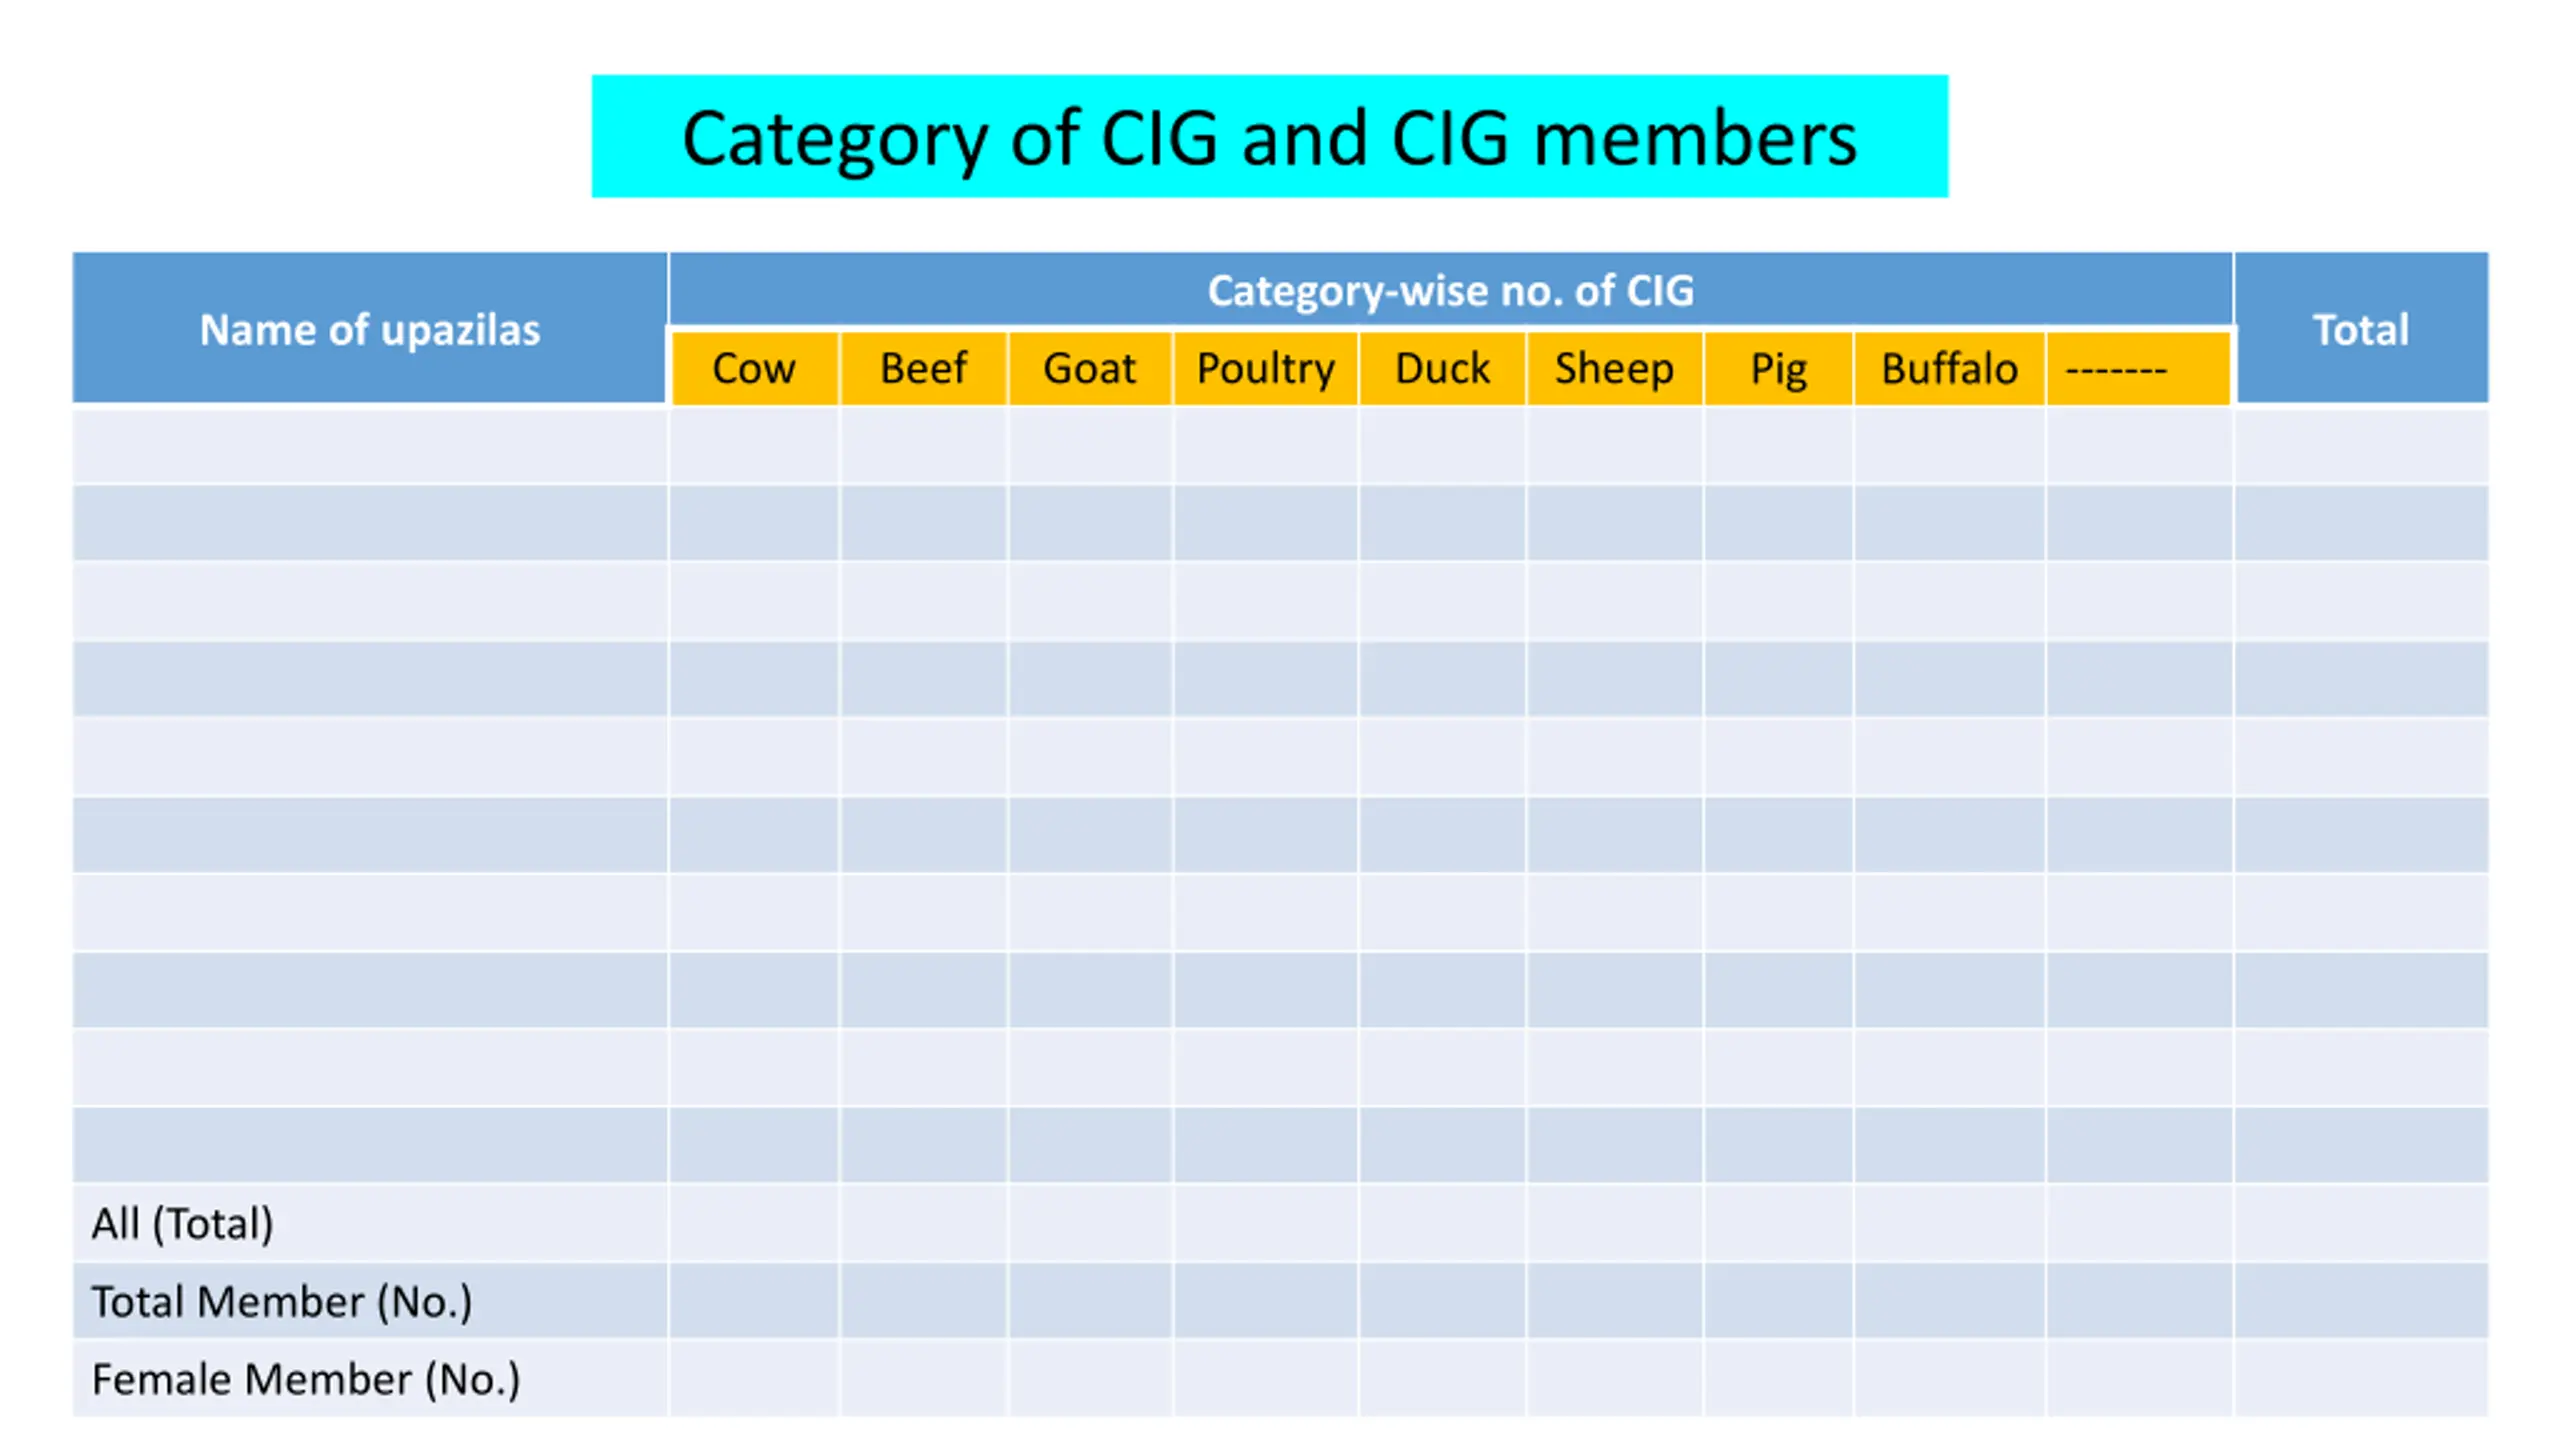Select the dashed '-------' placeholder column header
This screenshot has height=1440, width=2560.
point(2139,368)
